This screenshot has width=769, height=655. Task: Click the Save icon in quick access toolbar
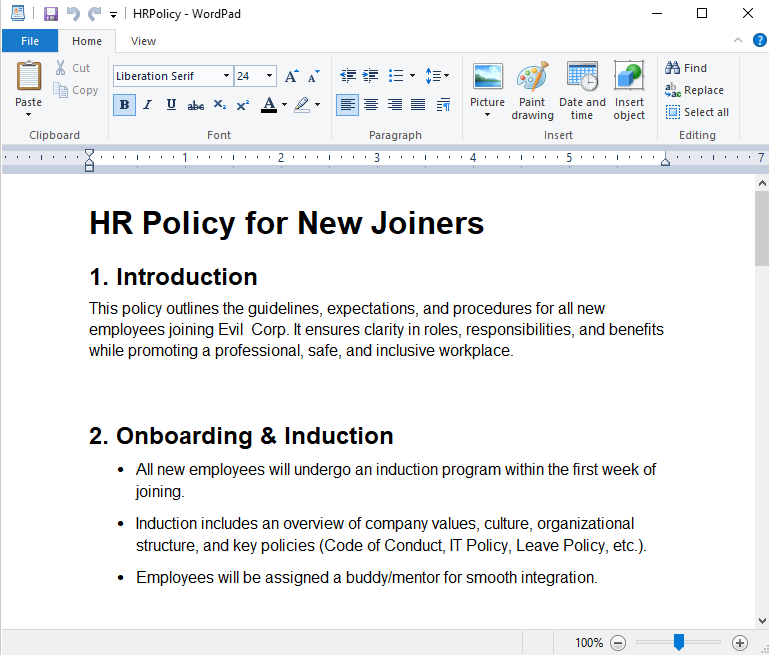coord(51,14)
